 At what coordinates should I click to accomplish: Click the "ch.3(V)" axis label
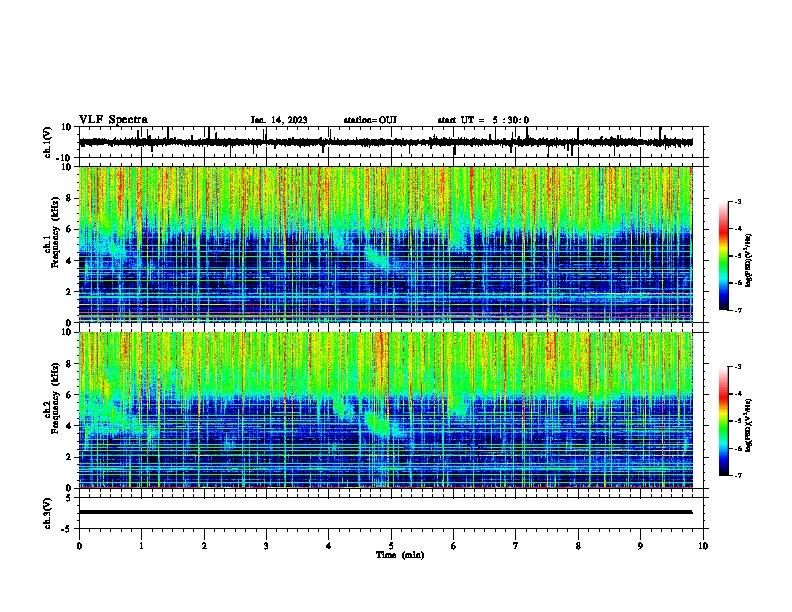coord(47,513)
